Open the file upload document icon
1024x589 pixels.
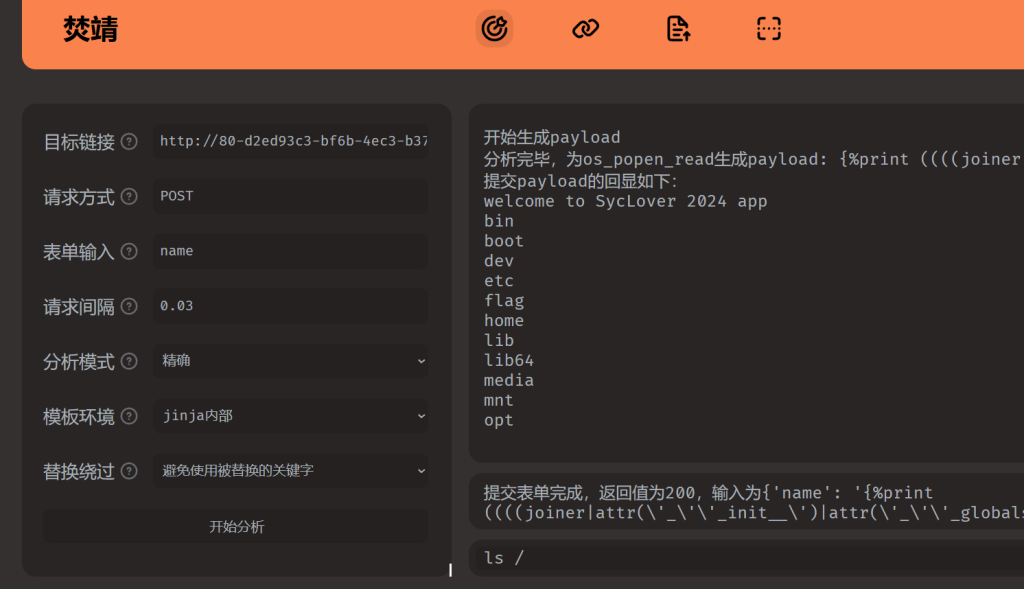click(678, 29)
